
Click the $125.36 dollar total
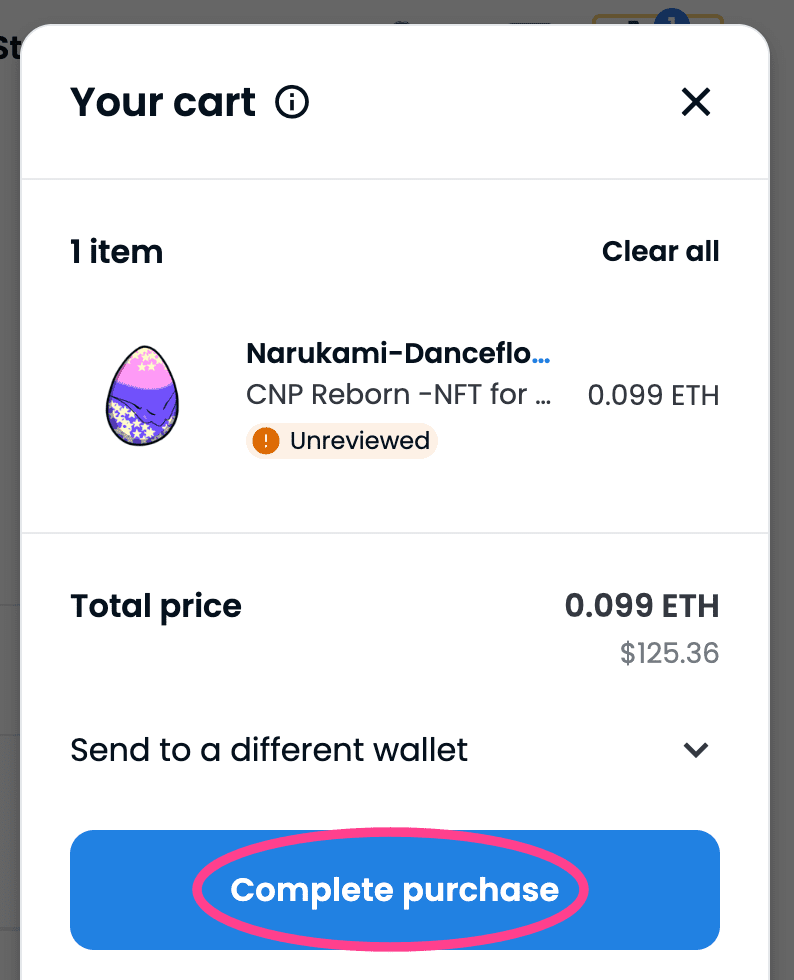click(x=669, y=653)
